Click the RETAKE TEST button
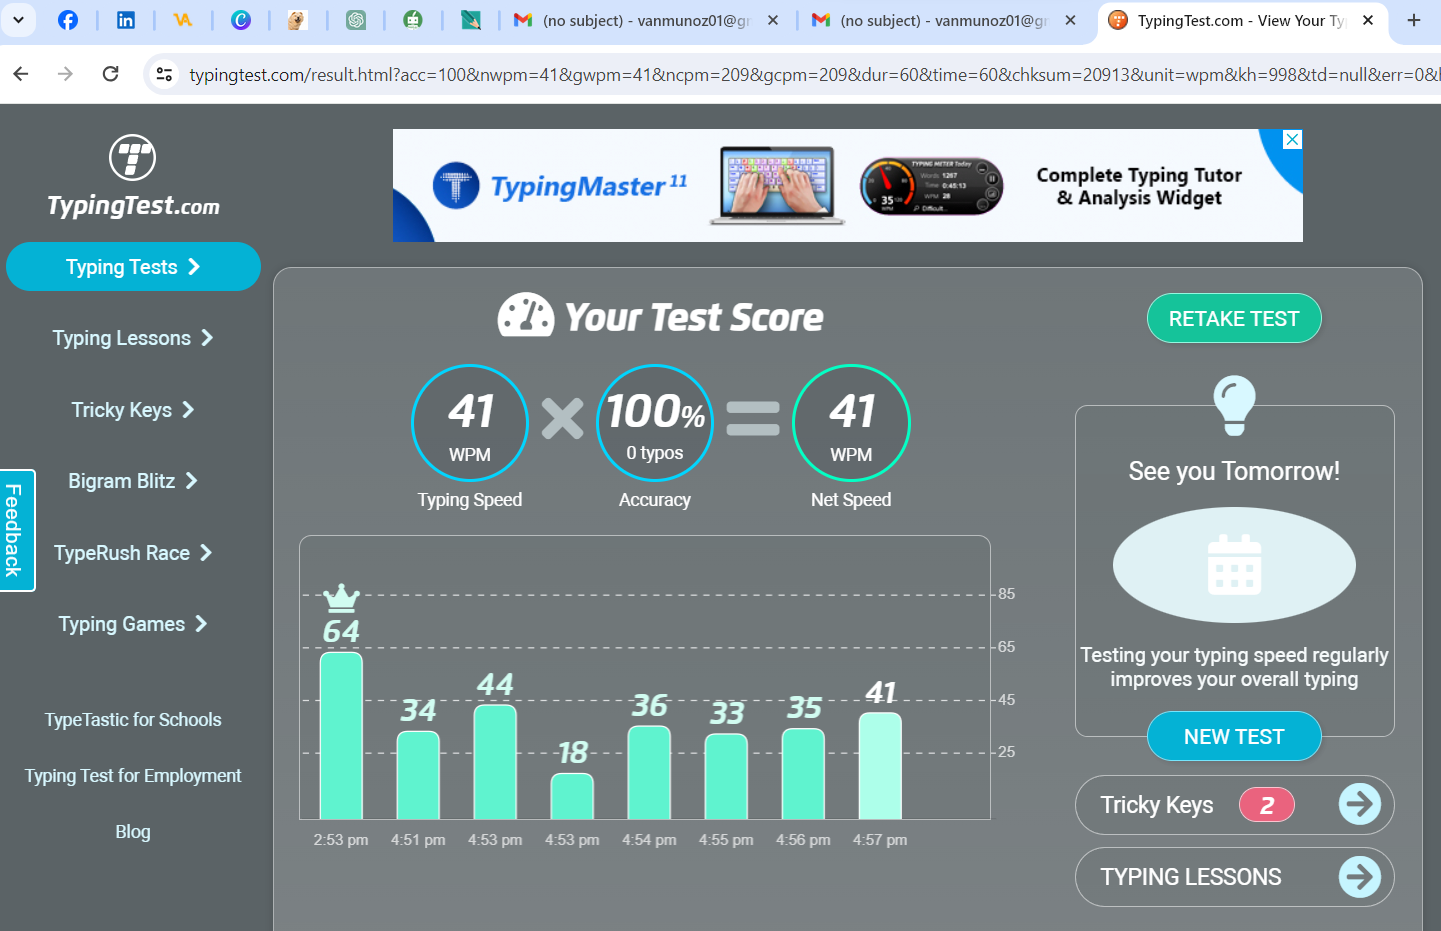 tap(1234, 318)
